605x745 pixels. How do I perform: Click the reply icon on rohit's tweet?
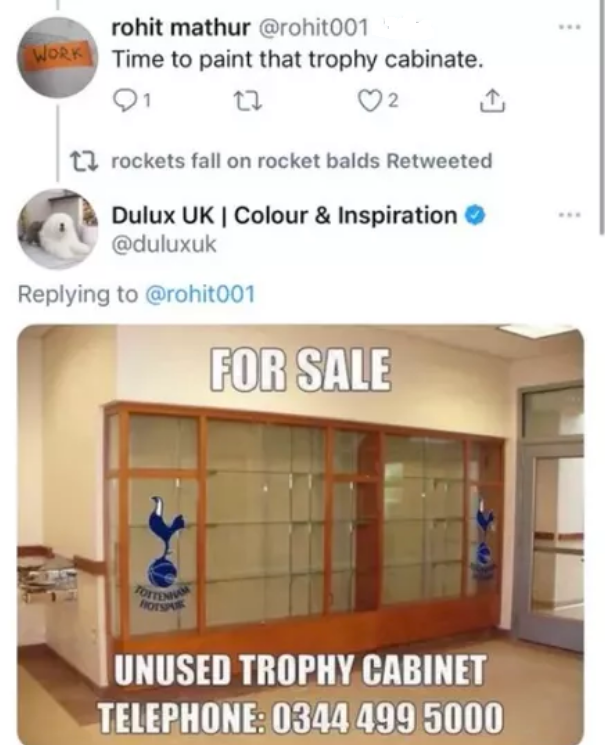(125, 101)
